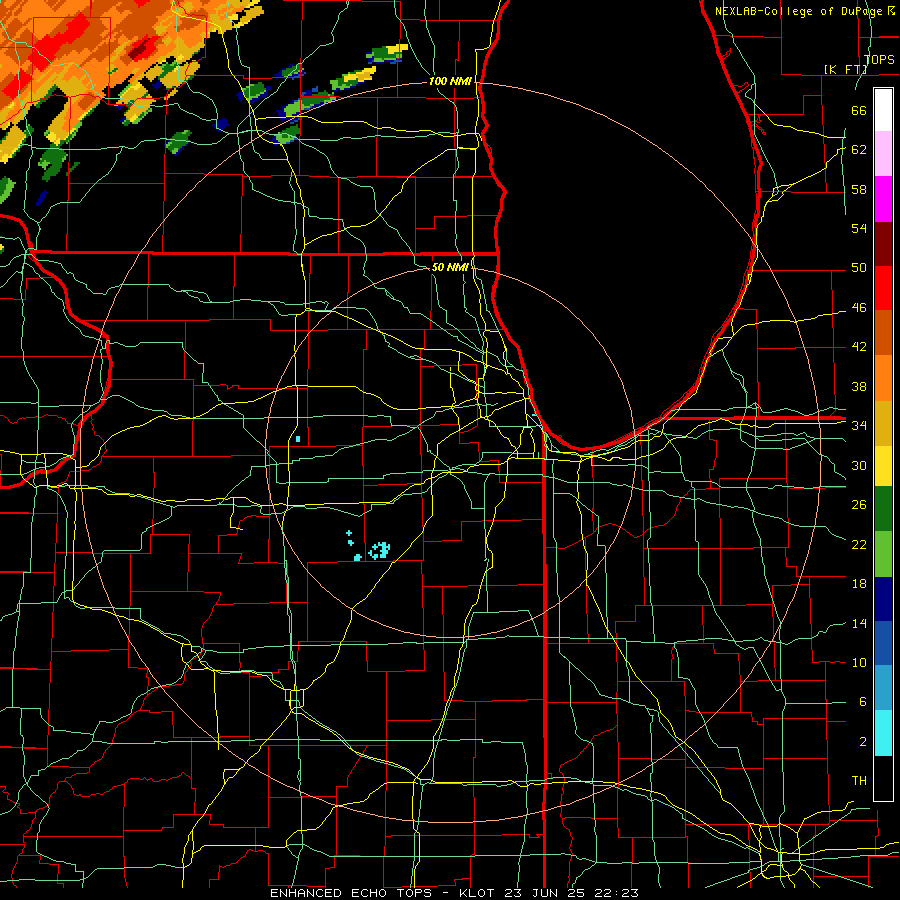900x900 pixels.
Task: Click the legend value 54
Action: click(859, 228)
